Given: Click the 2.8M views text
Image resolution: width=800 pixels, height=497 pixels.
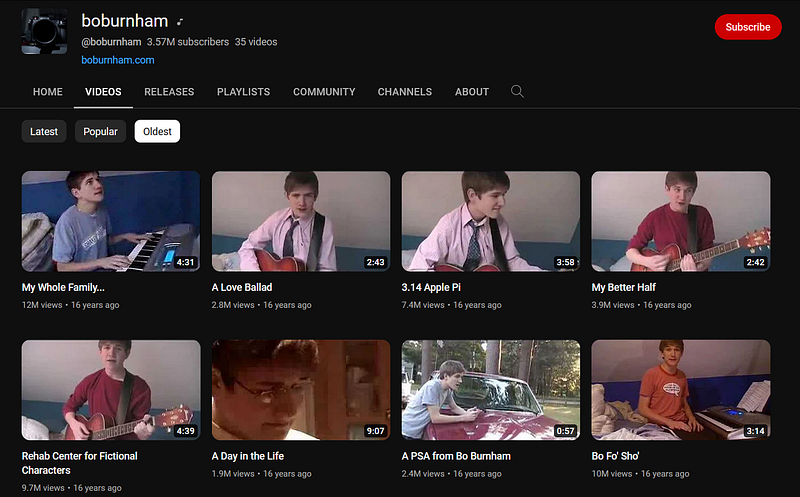Looking at the screenshot, I should (x=233, y=305).
